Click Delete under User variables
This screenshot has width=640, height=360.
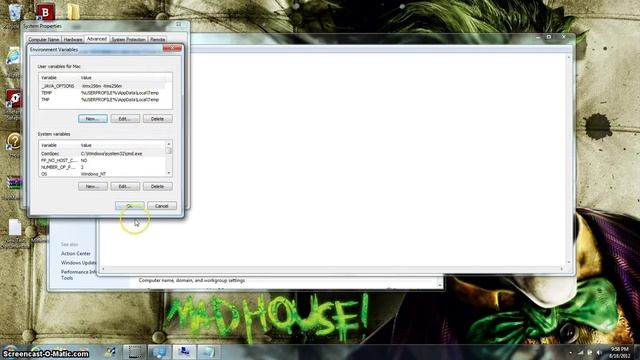coord(158,119)
